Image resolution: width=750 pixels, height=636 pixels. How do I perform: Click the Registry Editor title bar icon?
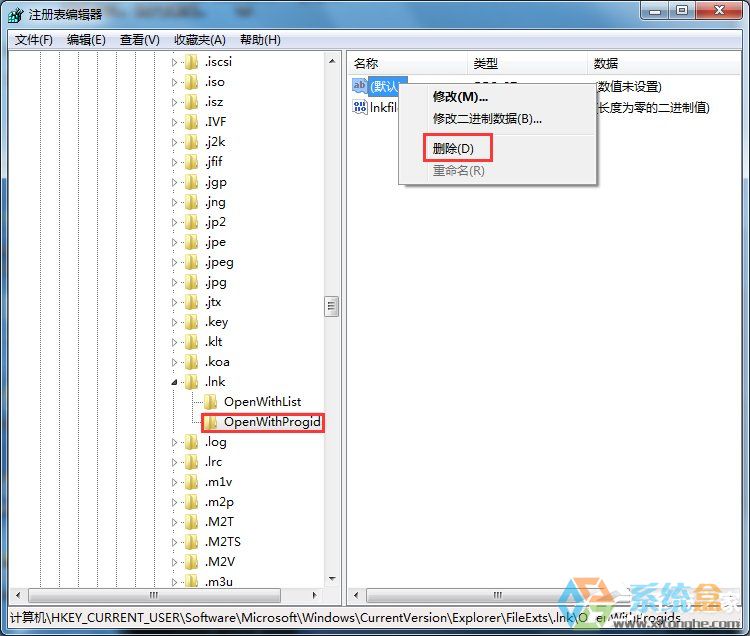pos(16,12)
